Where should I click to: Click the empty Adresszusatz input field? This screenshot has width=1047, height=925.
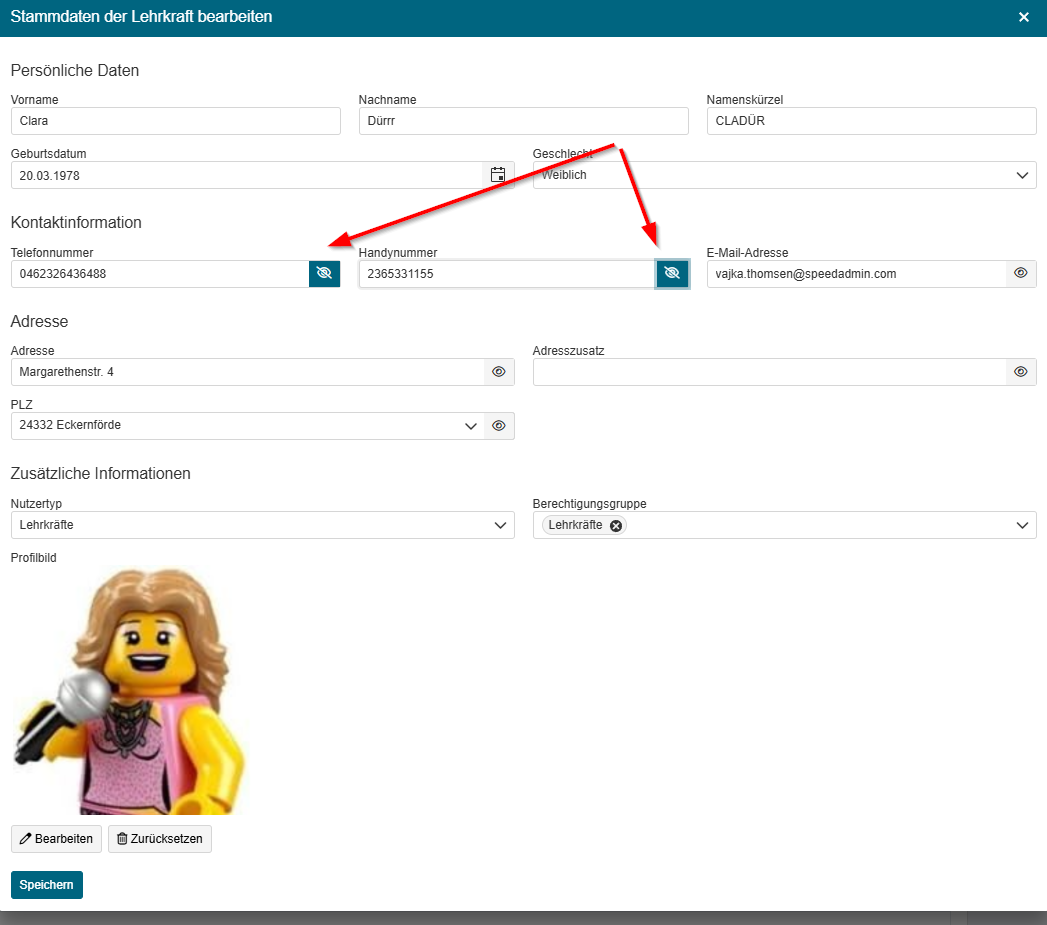(770, 372)
